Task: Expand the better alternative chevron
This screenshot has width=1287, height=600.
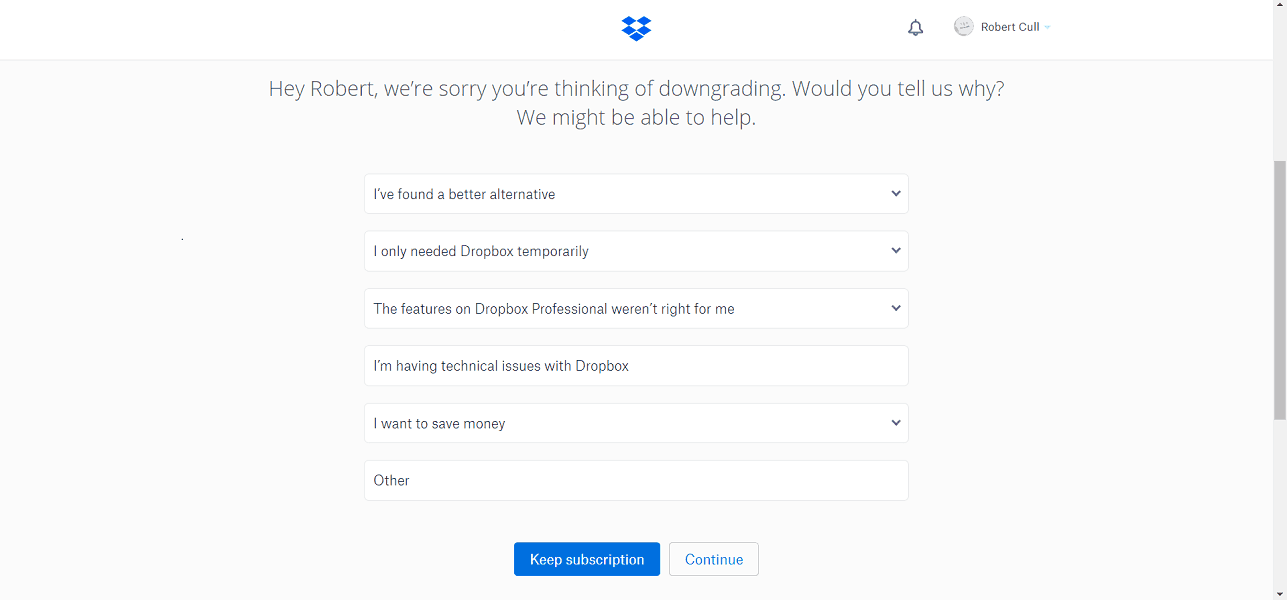Action: tap(896, 194)
